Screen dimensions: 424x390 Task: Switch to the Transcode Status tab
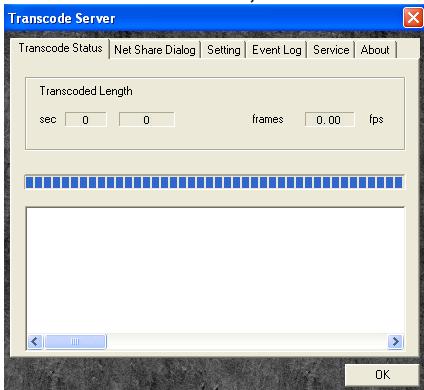coord(60,48)
